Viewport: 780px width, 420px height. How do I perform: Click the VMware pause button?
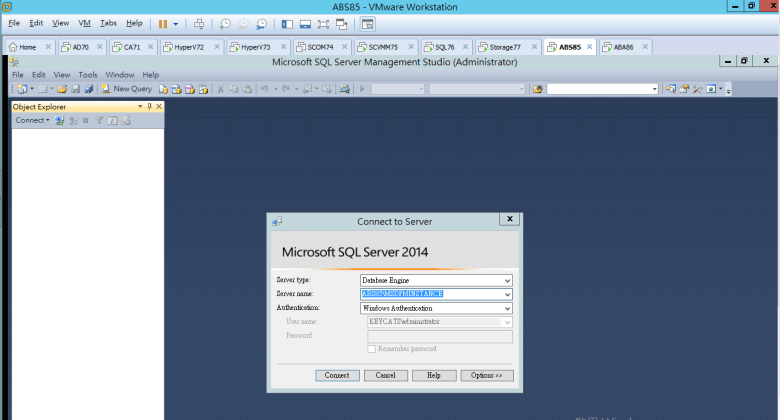pos(162,23)
